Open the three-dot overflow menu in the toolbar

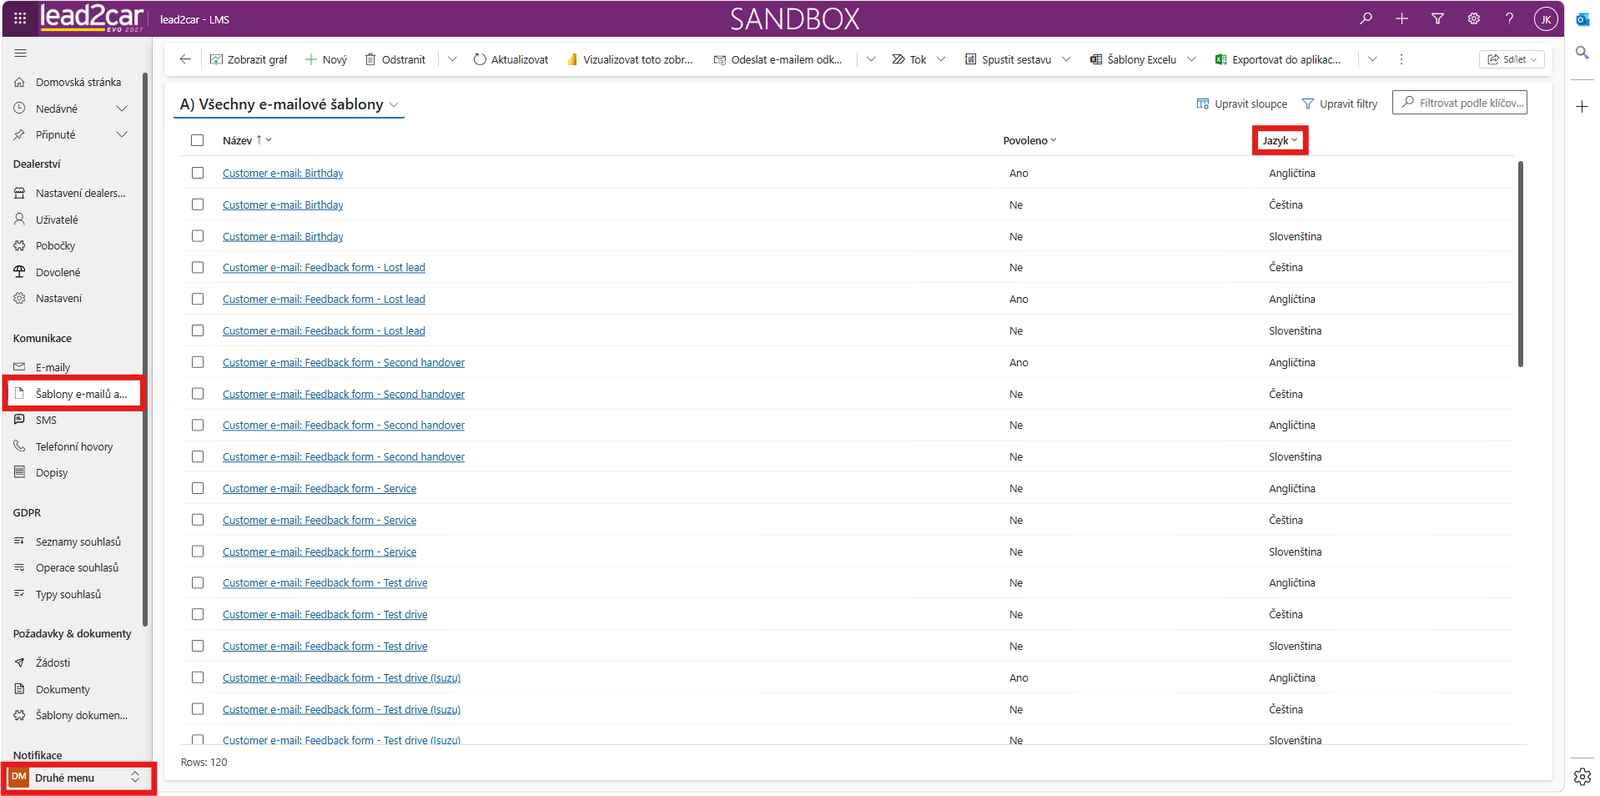pyautogui.click(x=1401, y=59)
